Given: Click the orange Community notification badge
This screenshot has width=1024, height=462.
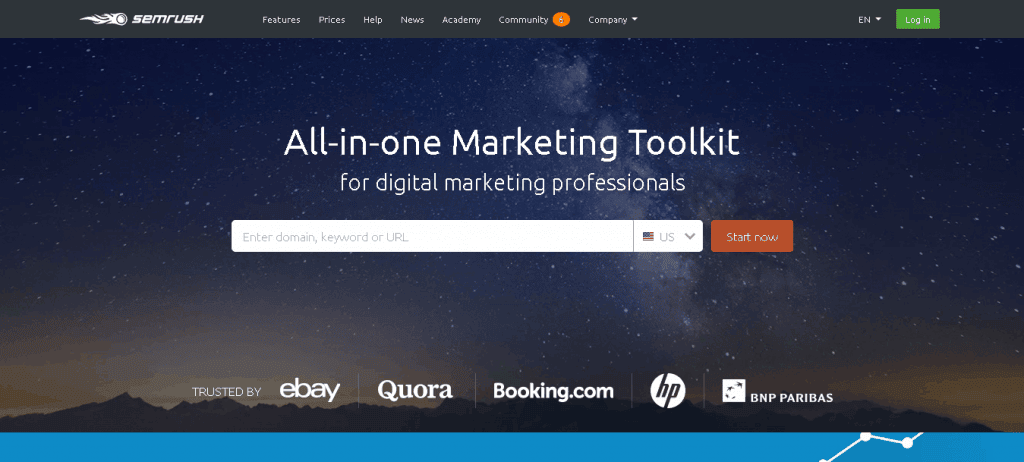Looking at the screenshot, I should pyautogui.click(x=561, y=20).
